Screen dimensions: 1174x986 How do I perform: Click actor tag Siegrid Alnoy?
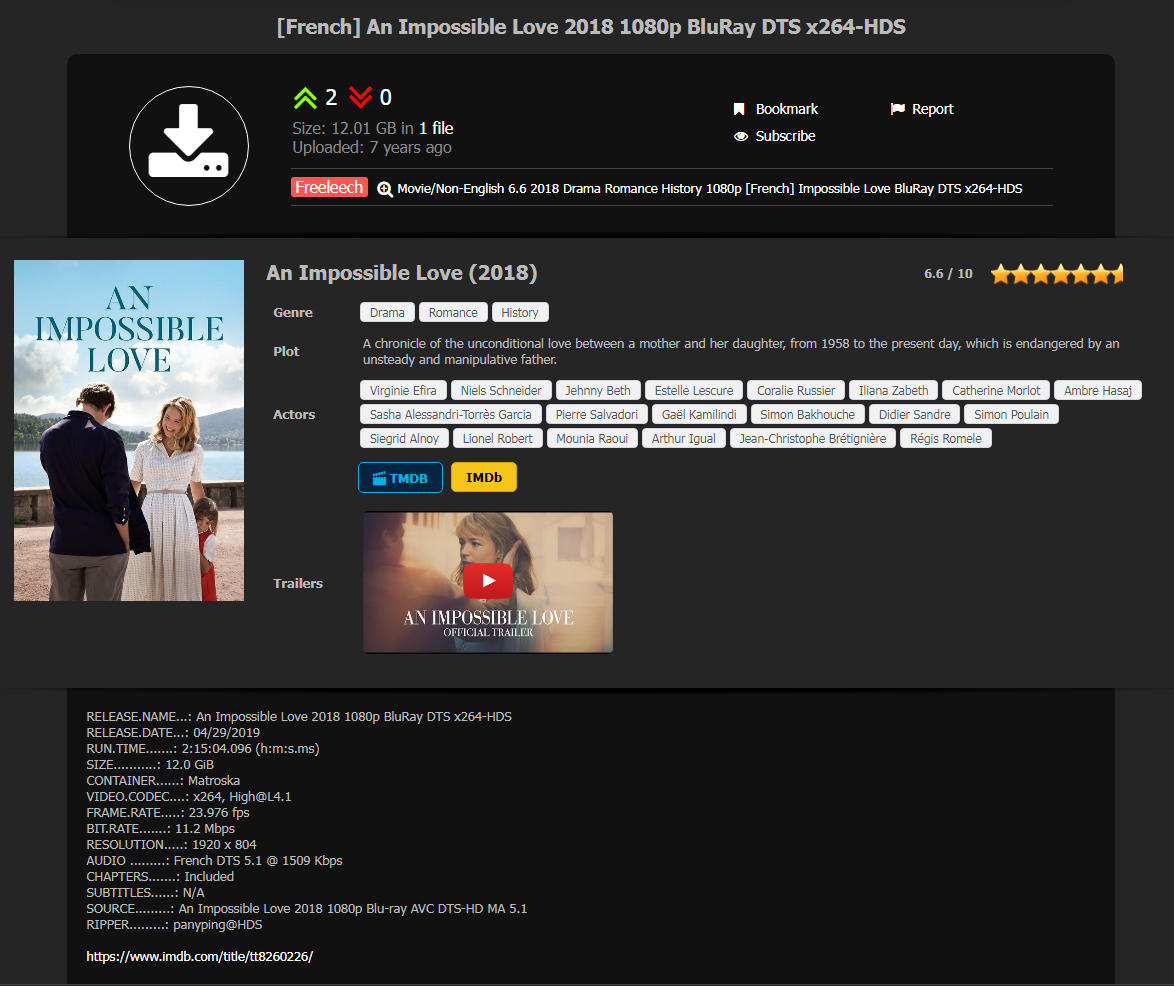[404, 438]
